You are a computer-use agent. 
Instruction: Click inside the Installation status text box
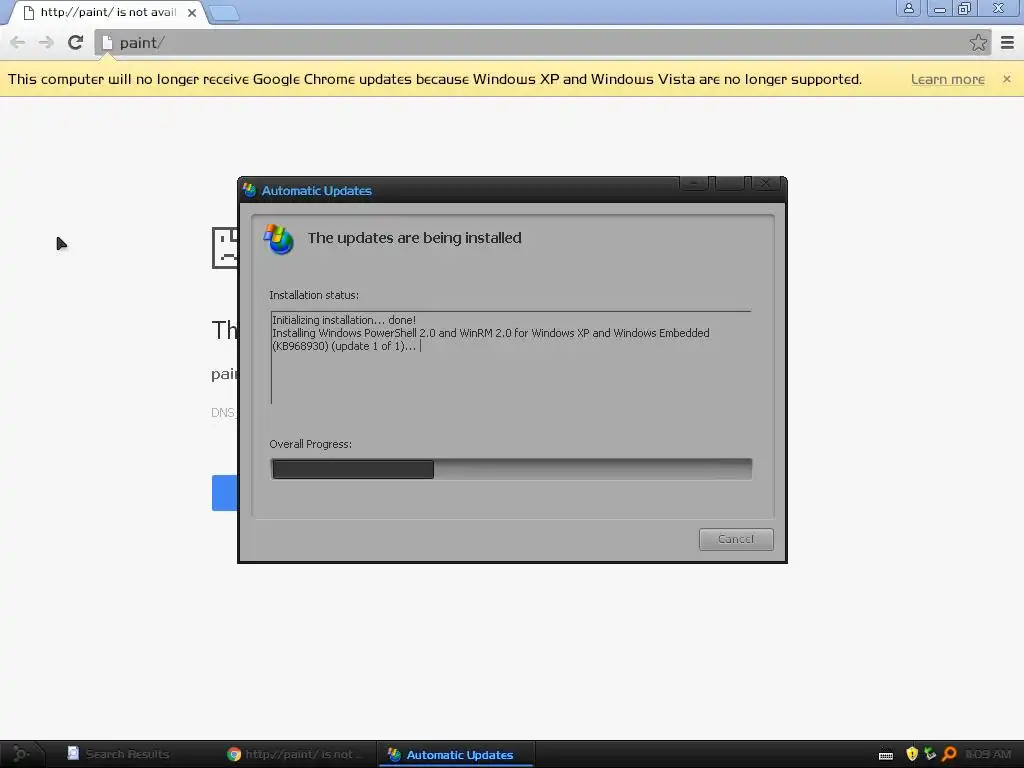click(511, 357)
